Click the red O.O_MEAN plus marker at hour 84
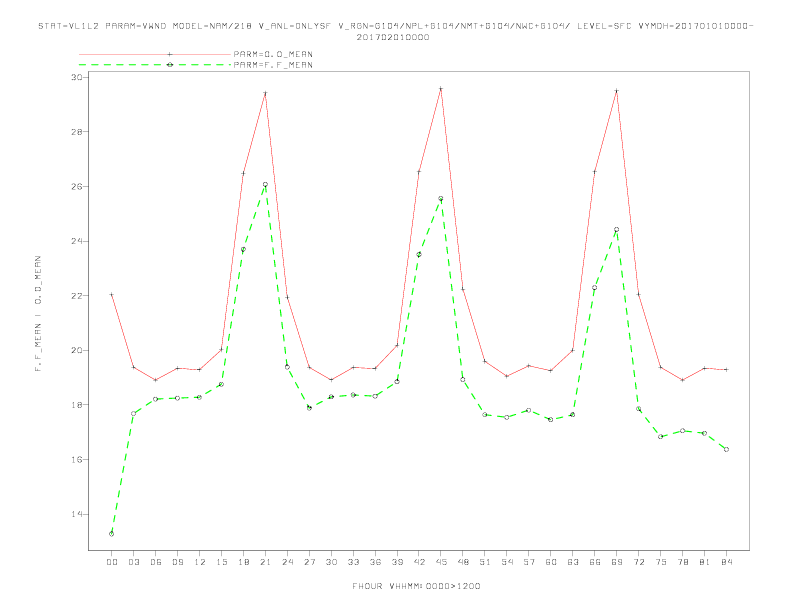Viewport: 792px width, 612px height. coord(727,370)
